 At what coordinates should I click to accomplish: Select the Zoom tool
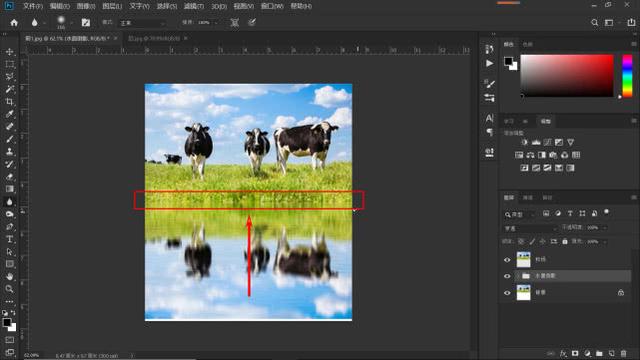[x=9, y=289]
